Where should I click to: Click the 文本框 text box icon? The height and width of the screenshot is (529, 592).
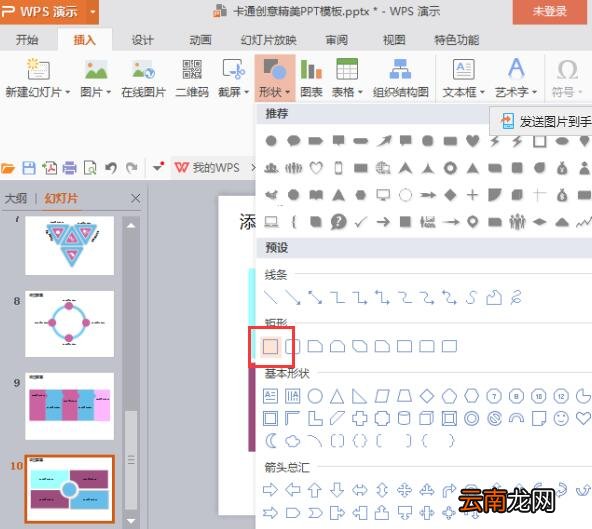(x=463, y=69)
